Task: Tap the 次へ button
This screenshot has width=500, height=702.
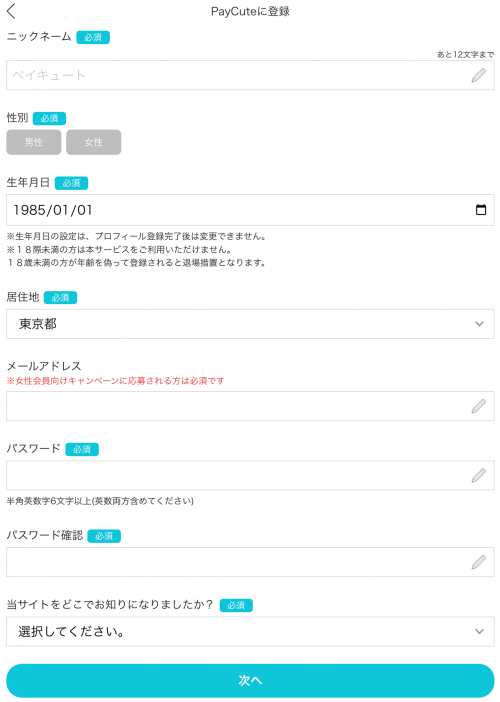Action: [250, 681]
